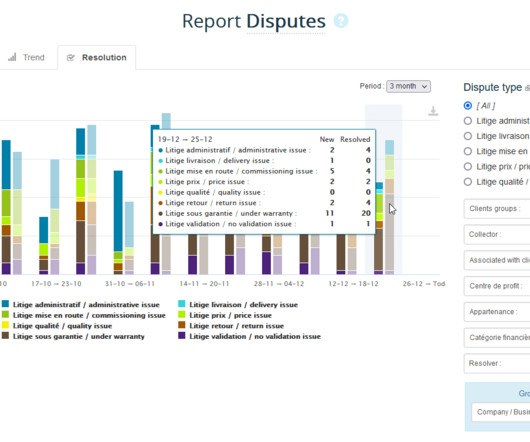Viewport: 530px width, 442px height.
Task: Click legend text 'Litige retour / return issue'
Action: (236, 326)
